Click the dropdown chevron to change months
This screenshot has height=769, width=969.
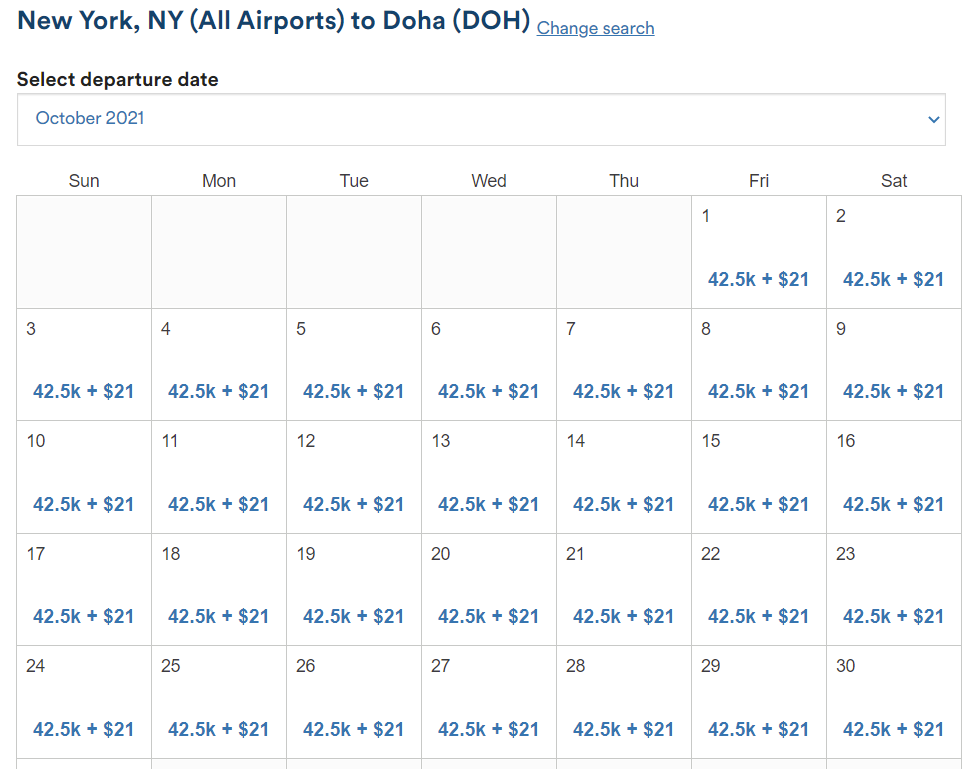point(932,119)
